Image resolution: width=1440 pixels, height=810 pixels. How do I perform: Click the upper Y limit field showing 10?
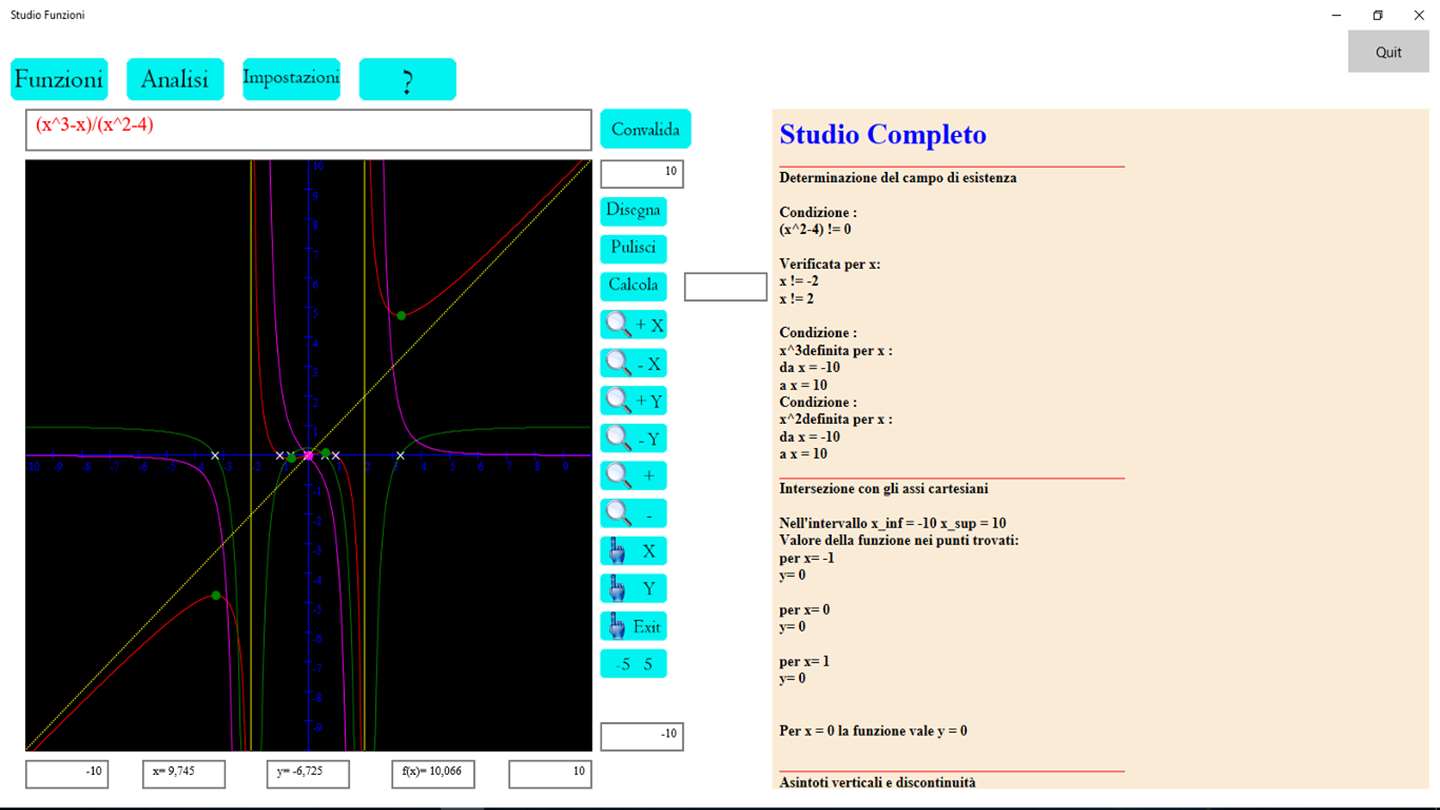click(x=642, y=173)
